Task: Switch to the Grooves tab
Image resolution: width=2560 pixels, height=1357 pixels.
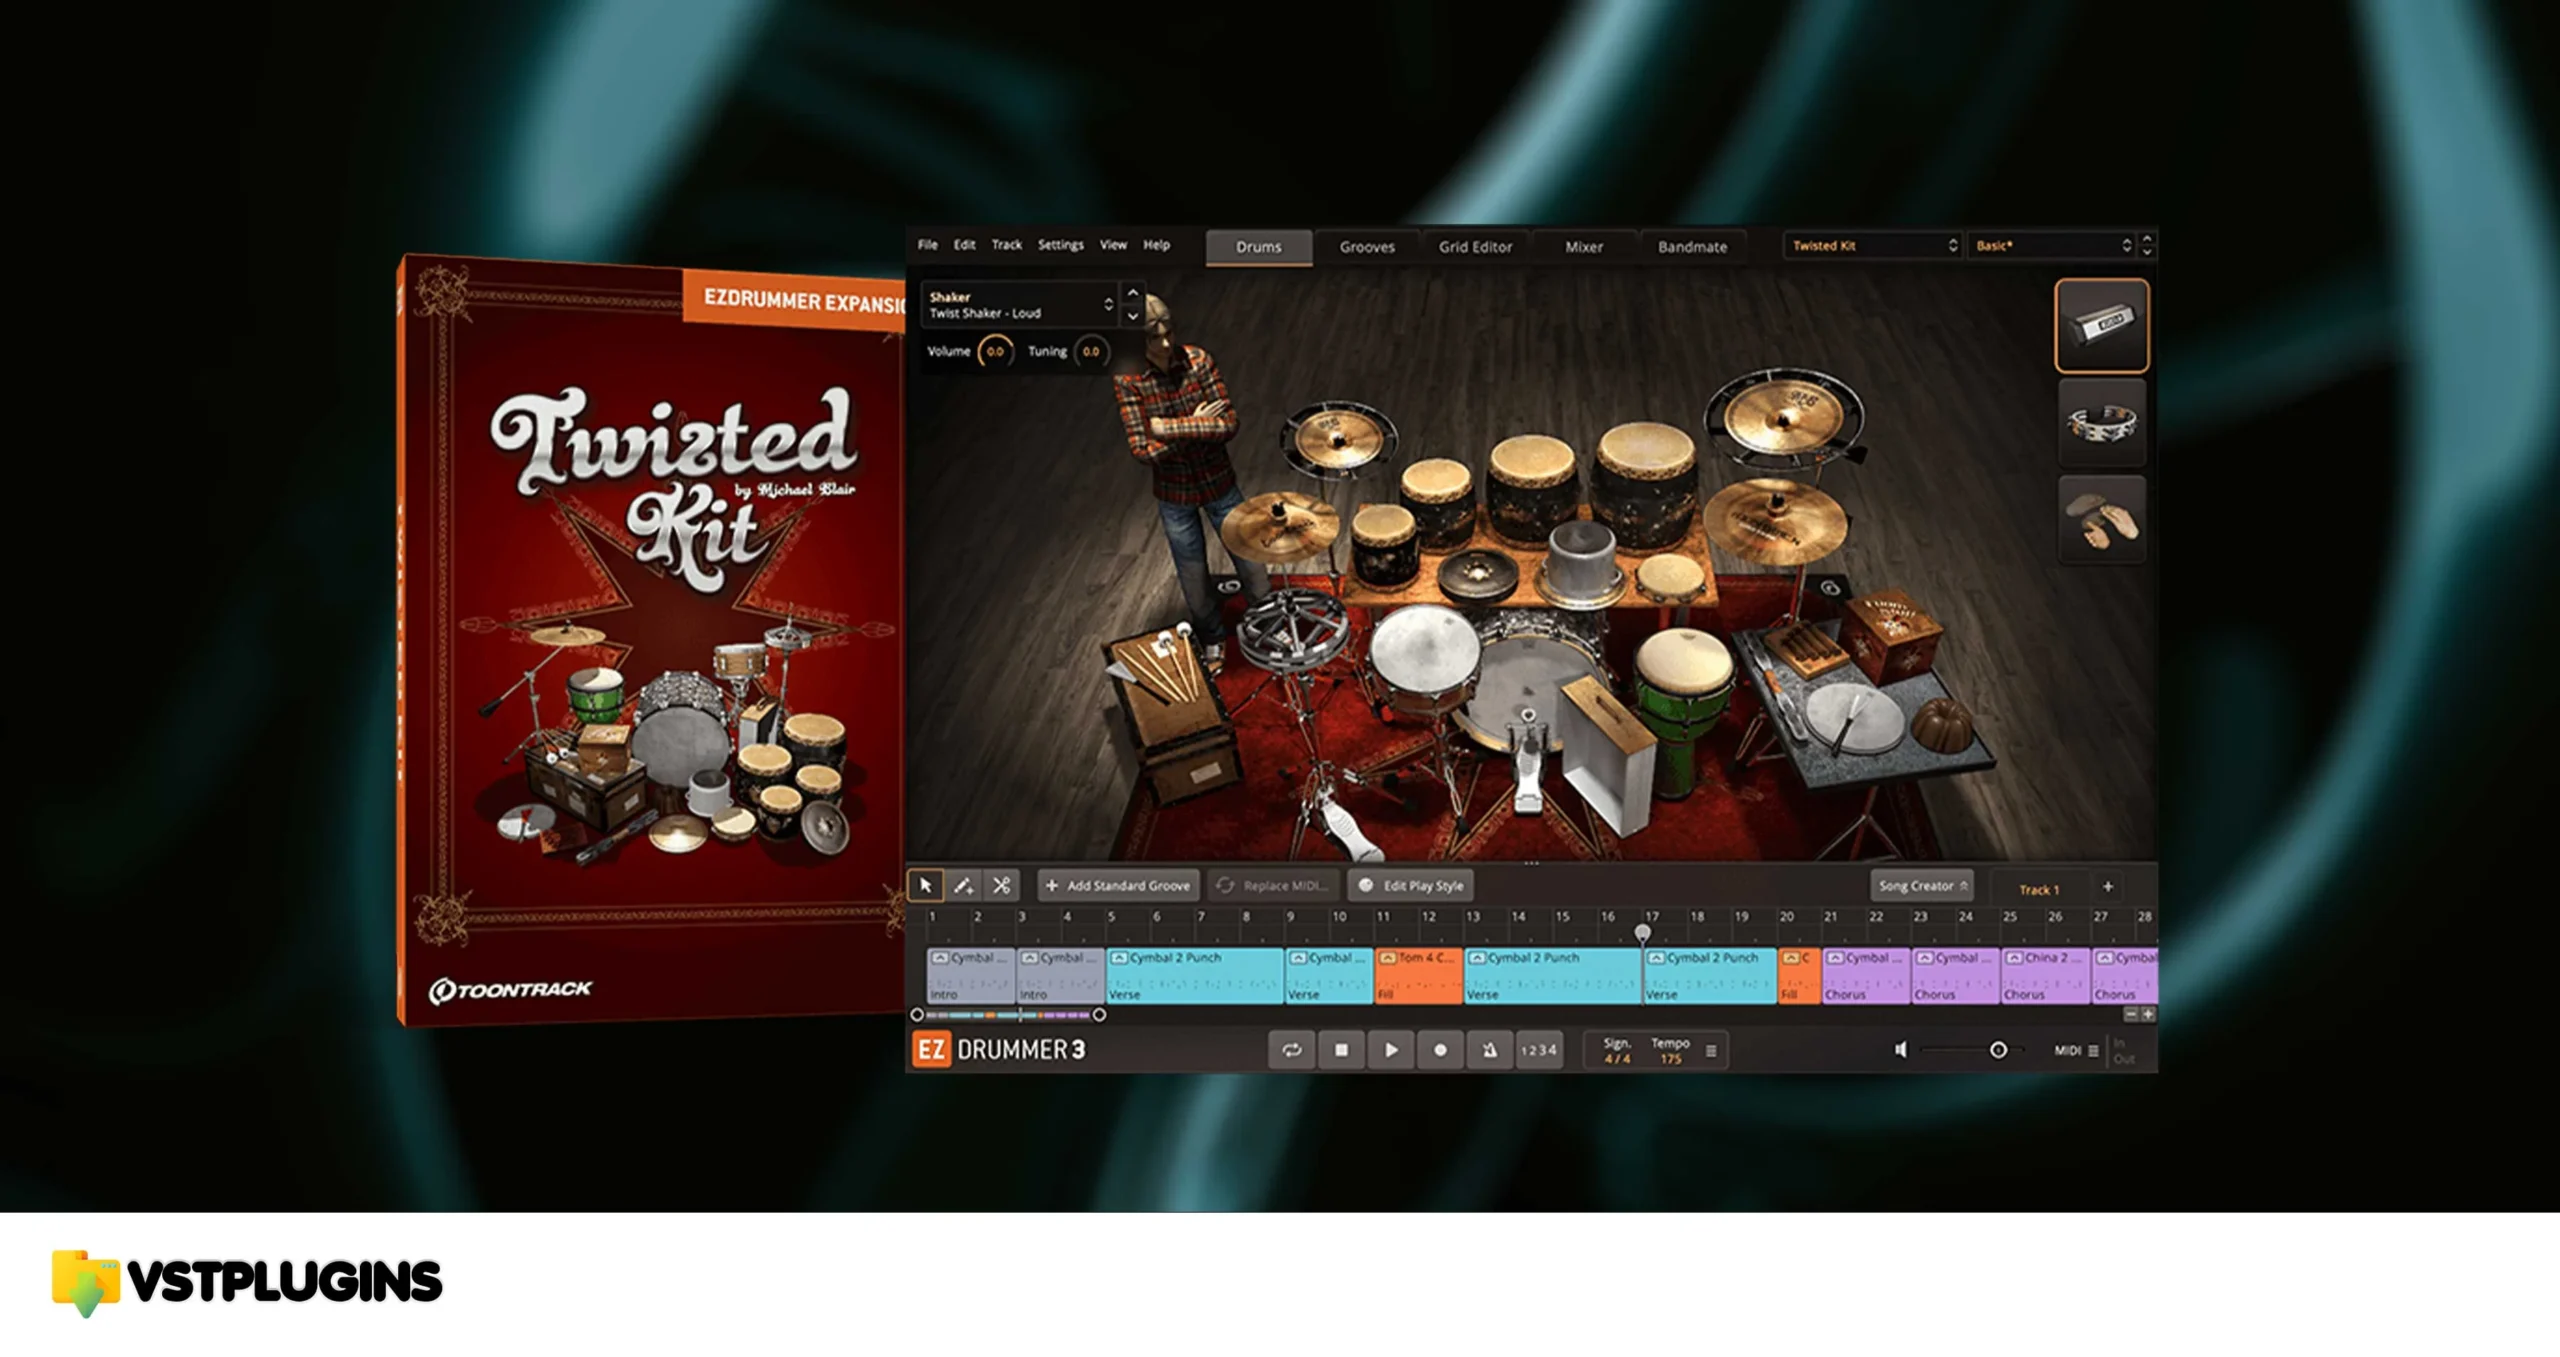Action: click(1367, 247)
